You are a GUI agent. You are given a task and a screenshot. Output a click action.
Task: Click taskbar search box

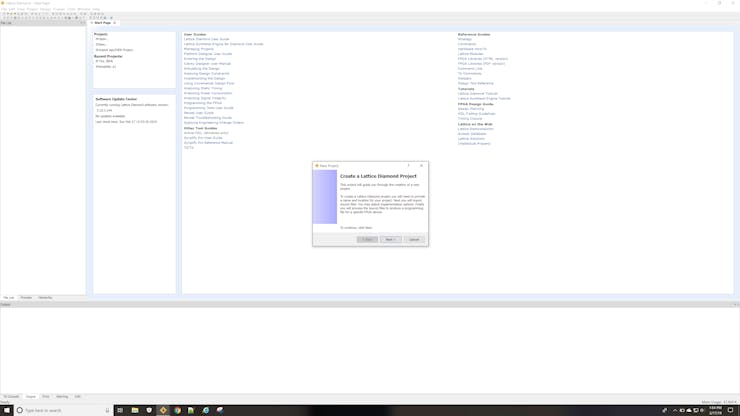[x=63, y=410]
